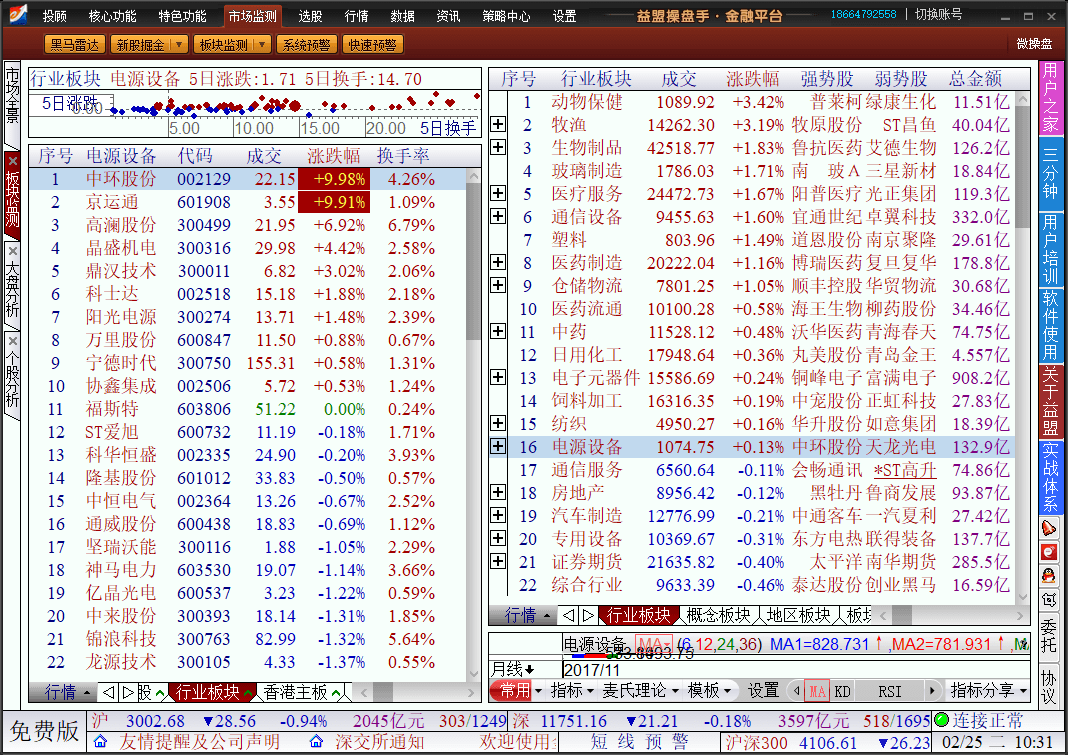This screenshot has width=1068, height=755.
Task: Click previous indicator arrow left of MA
Action: point(797,691)
